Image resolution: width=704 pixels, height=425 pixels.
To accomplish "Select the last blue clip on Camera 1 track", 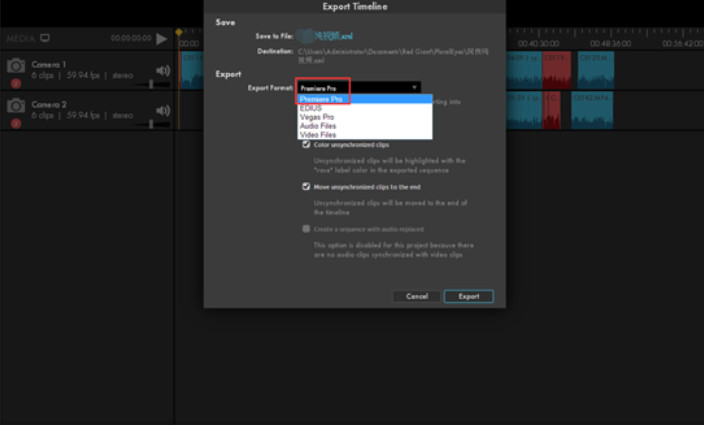I will (596, 70).
